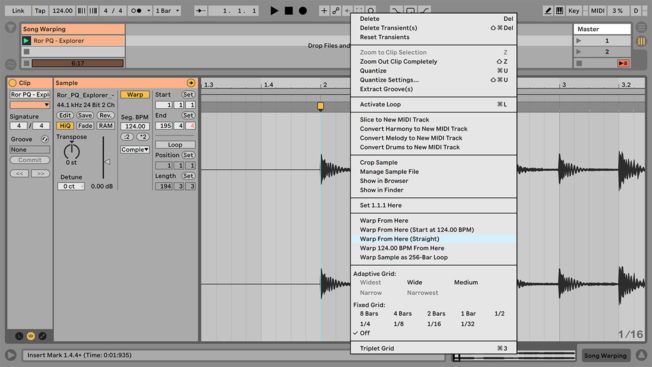652x367 pixels.
Task: Click the plus Overdub icon in the toolbar
Action: point(324,11)
